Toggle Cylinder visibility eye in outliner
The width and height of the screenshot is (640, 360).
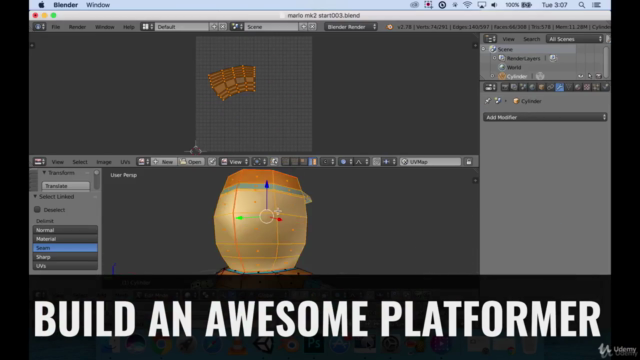[x=580, y=76]
